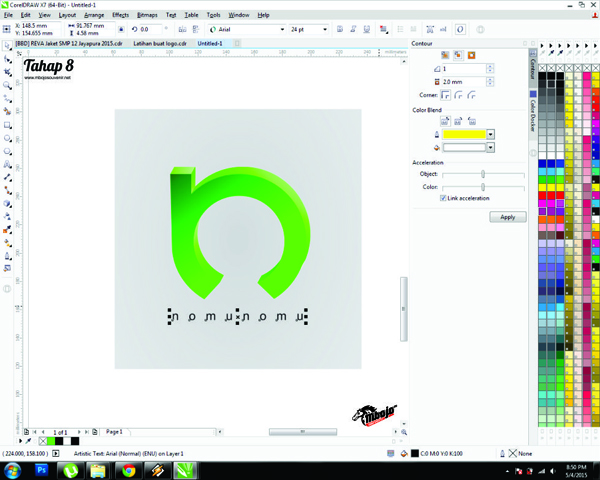Image resolution: width=600 pixels, height=480 pixels.
Task: Select the Rectangle tool in the toolbox
Action: [x=8, y=125]
